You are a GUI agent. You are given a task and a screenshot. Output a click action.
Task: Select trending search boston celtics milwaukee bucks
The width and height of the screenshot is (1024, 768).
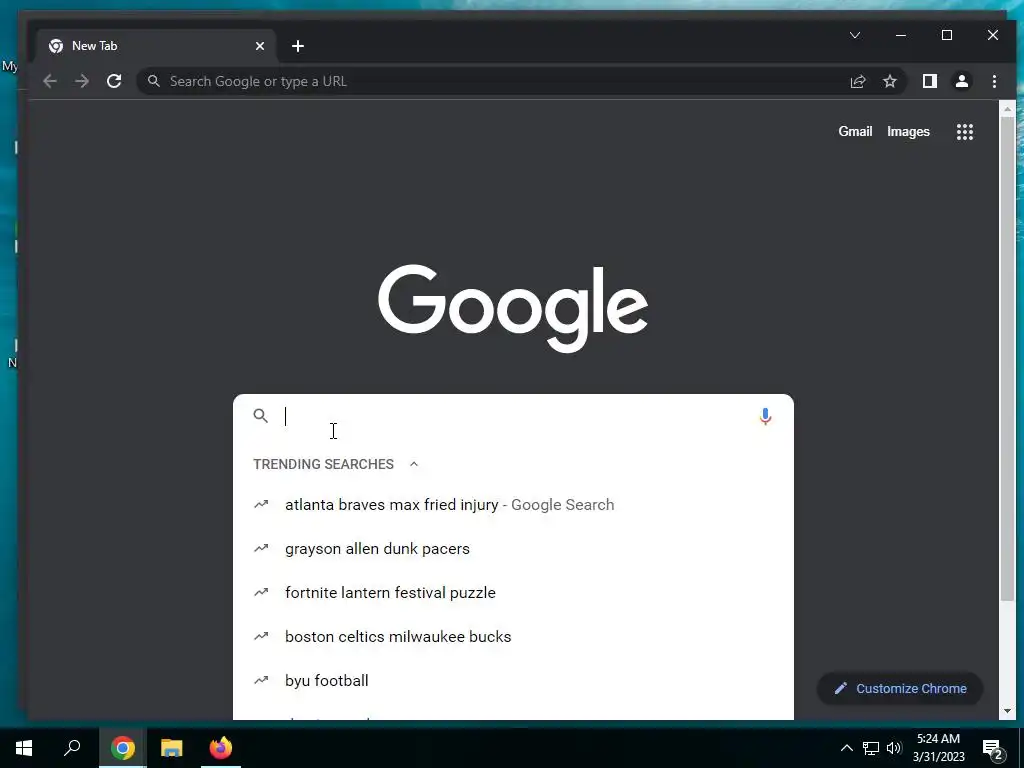click(x=513, y=637)
